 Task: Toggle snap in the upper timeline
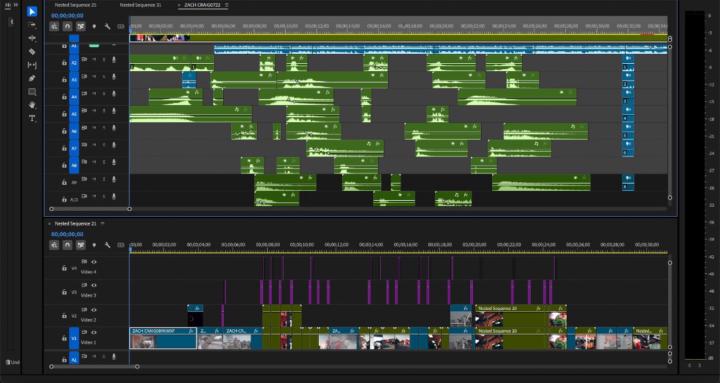click(67, 27)
